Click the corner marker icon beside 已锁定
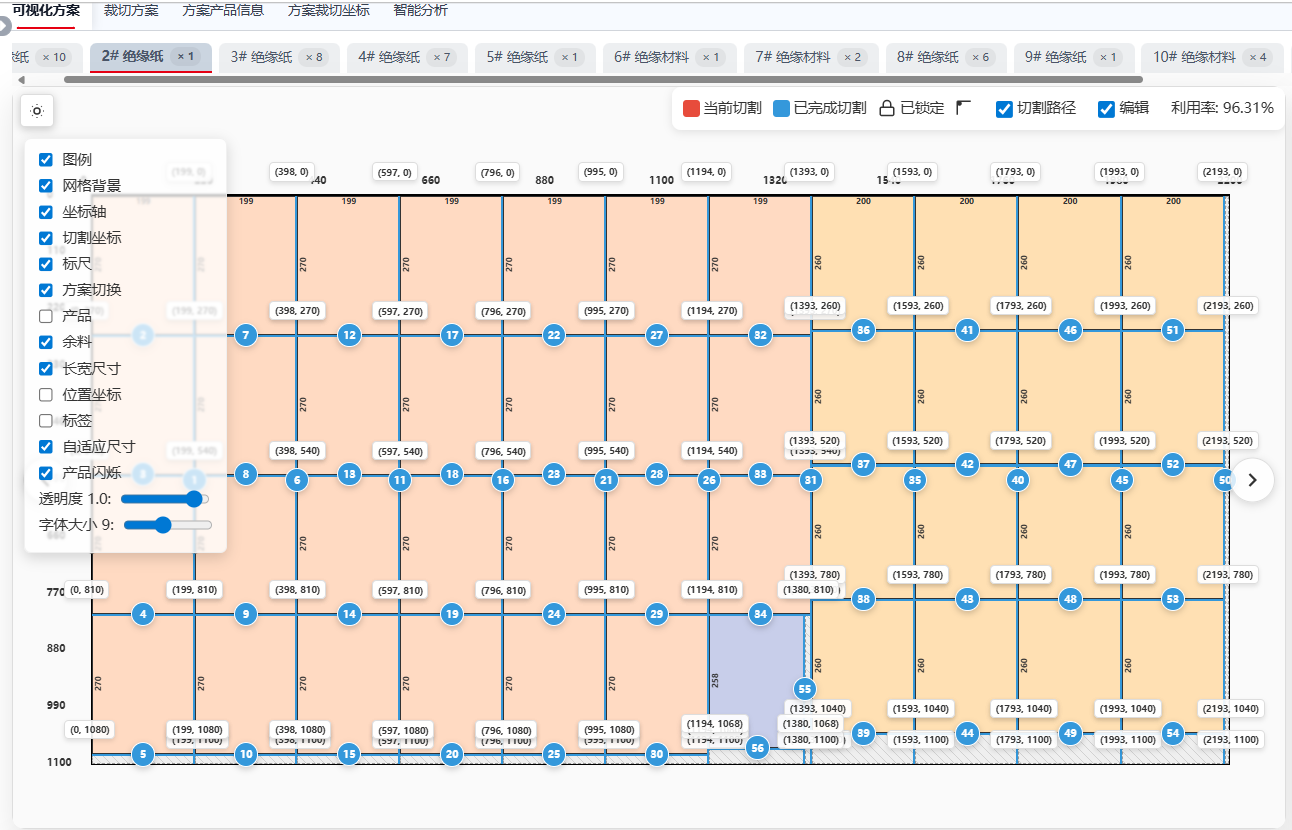This screenshot has width=1292, height=830. pyautogui.click(x=964, y=108)
